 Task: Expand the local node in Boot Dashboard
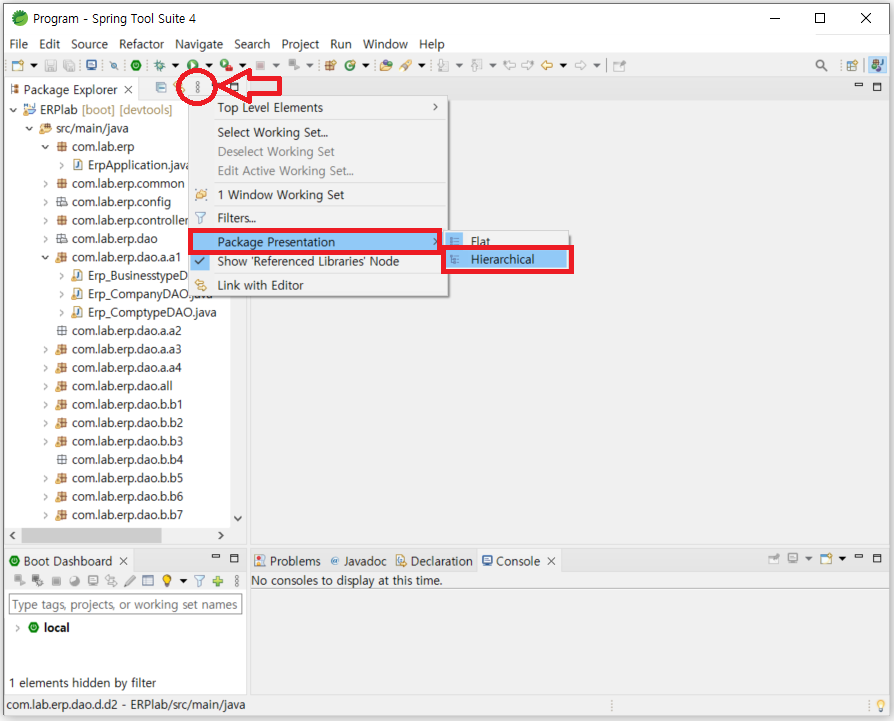coord(18,628)
